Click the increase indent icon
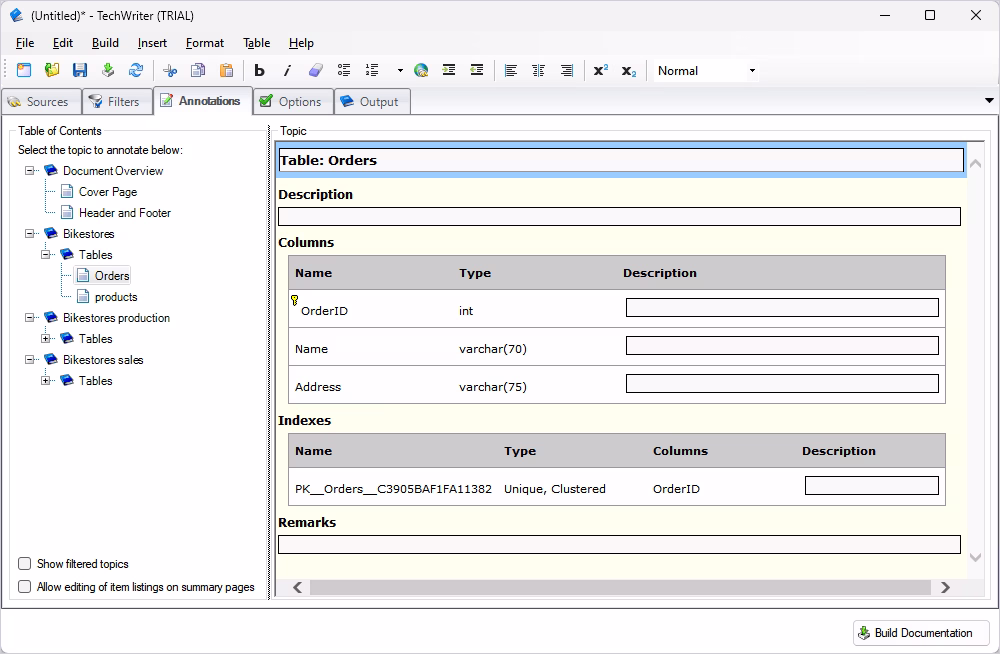Viewport: 1000px width, 654px height. 449,70
